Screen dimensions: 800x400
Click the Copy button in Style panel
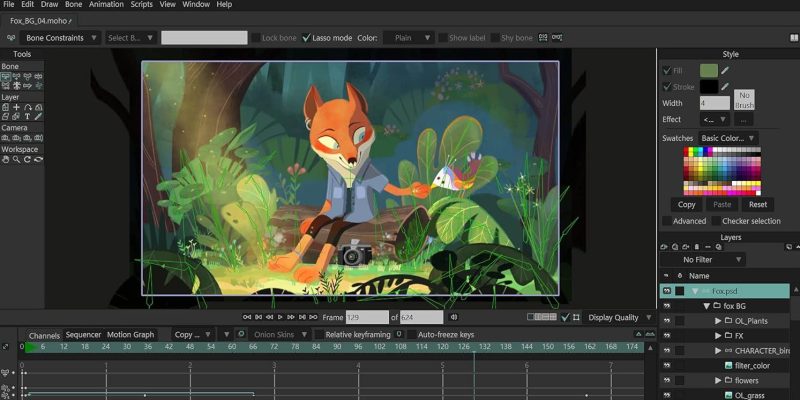point(687,205)
